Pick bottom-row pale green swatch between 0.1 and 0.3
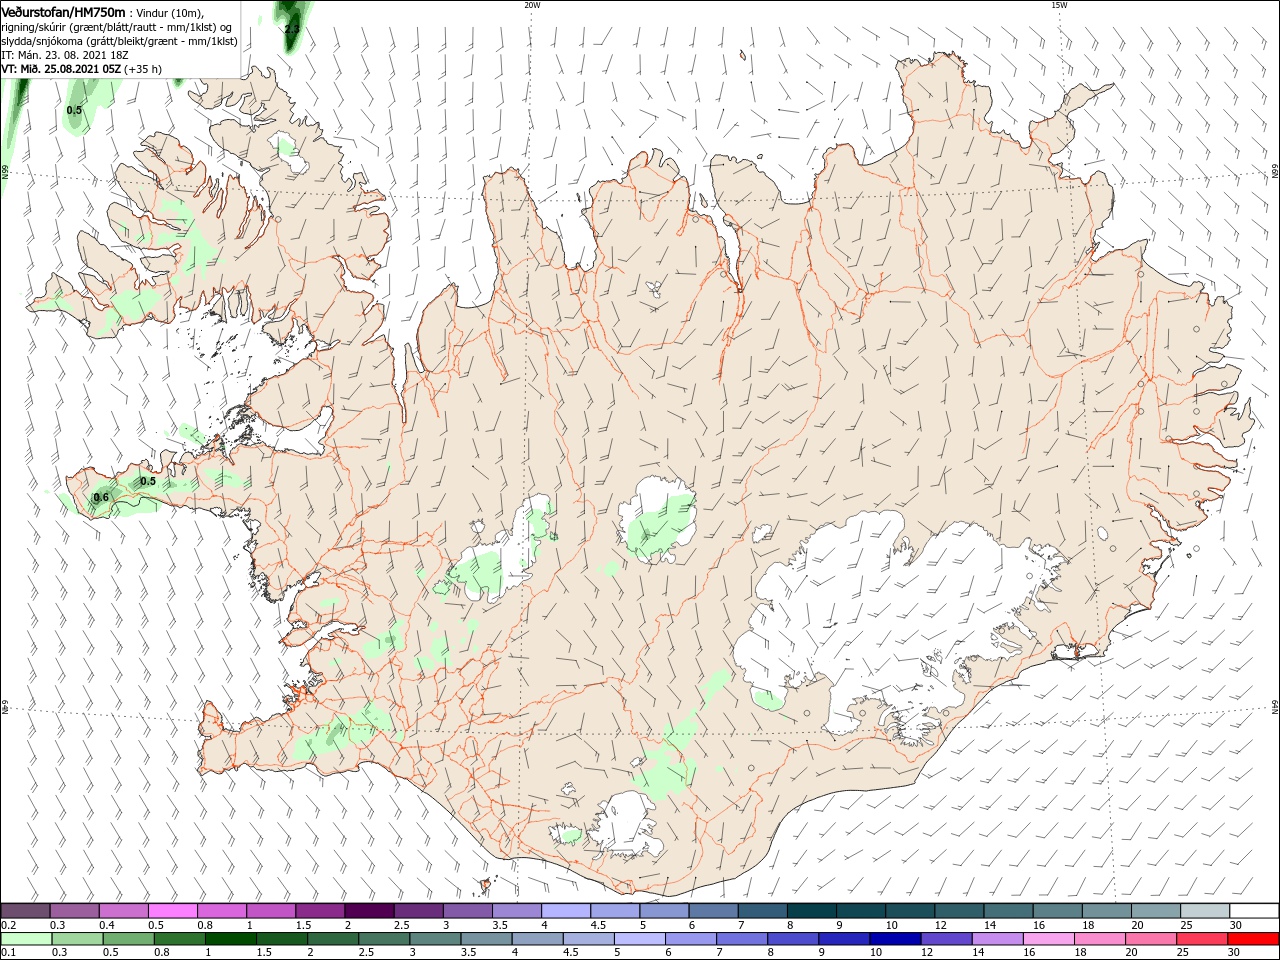1280x960 pixels. 25,939
